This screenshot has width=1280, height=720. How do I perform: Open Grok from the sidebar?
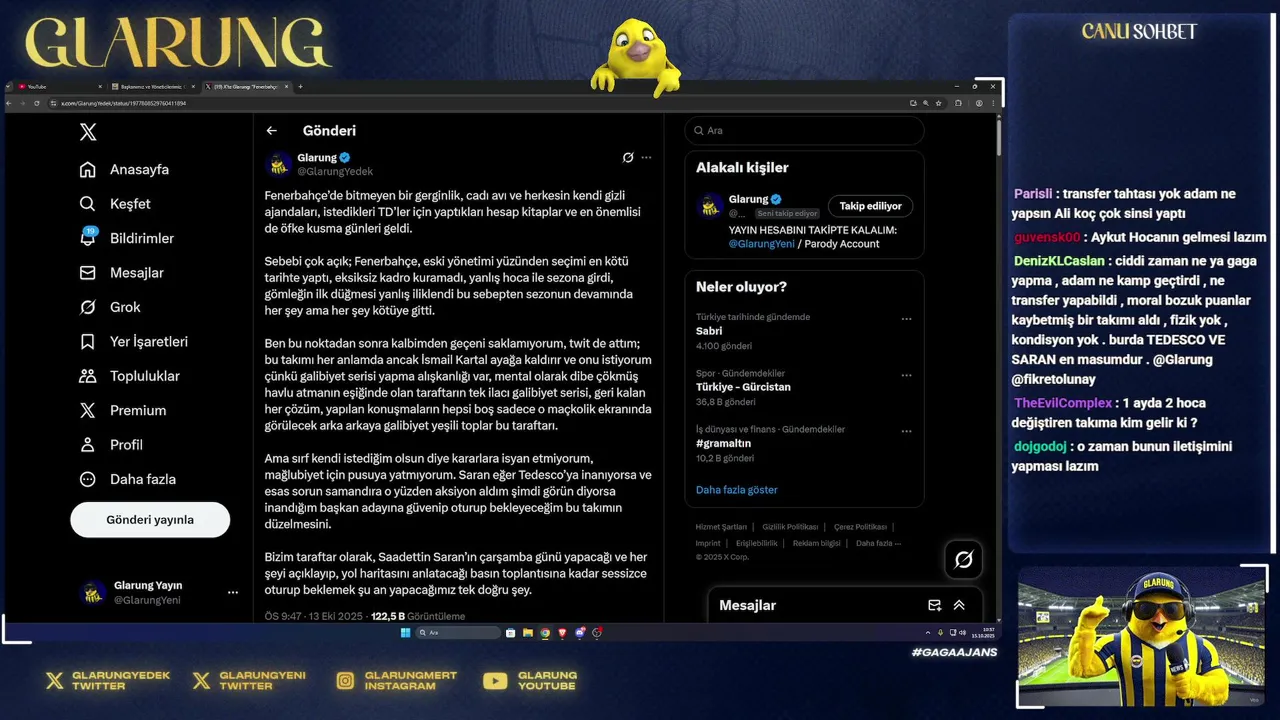tap(110, 307)
